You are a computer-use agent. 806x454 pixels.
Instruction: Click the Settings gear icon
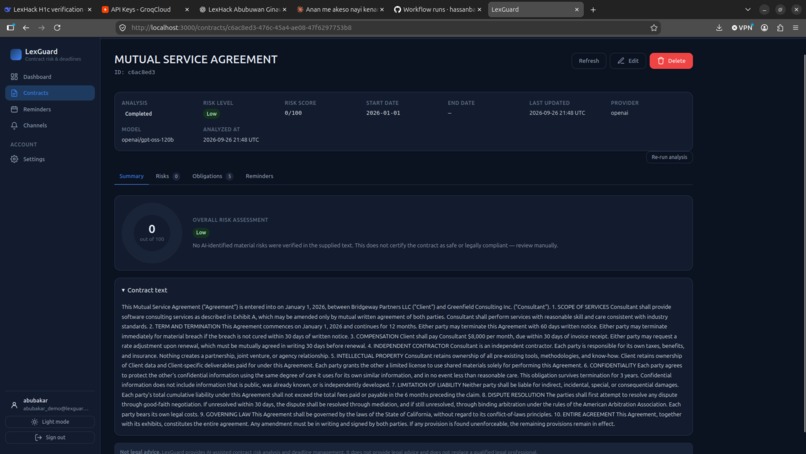pyautogui.click(x=14, y=159)
